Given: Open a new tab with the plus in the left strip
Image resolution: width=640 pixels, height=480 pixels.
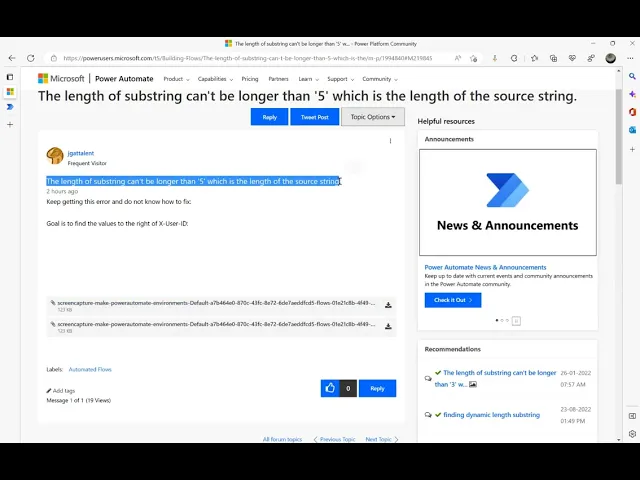Looking at the screenshot, I should tap(10, 124).
